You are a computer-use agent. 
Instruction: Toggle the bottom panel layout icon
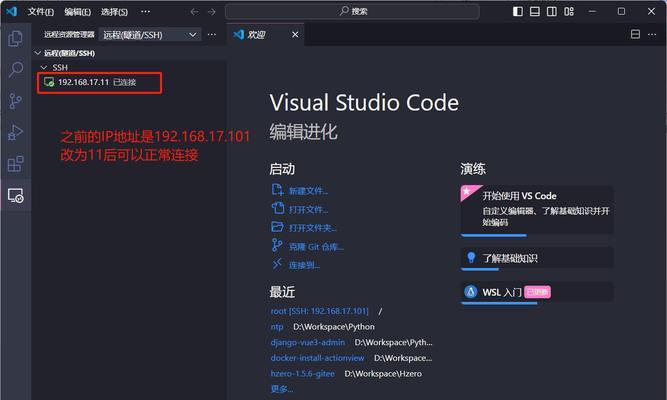535,11
